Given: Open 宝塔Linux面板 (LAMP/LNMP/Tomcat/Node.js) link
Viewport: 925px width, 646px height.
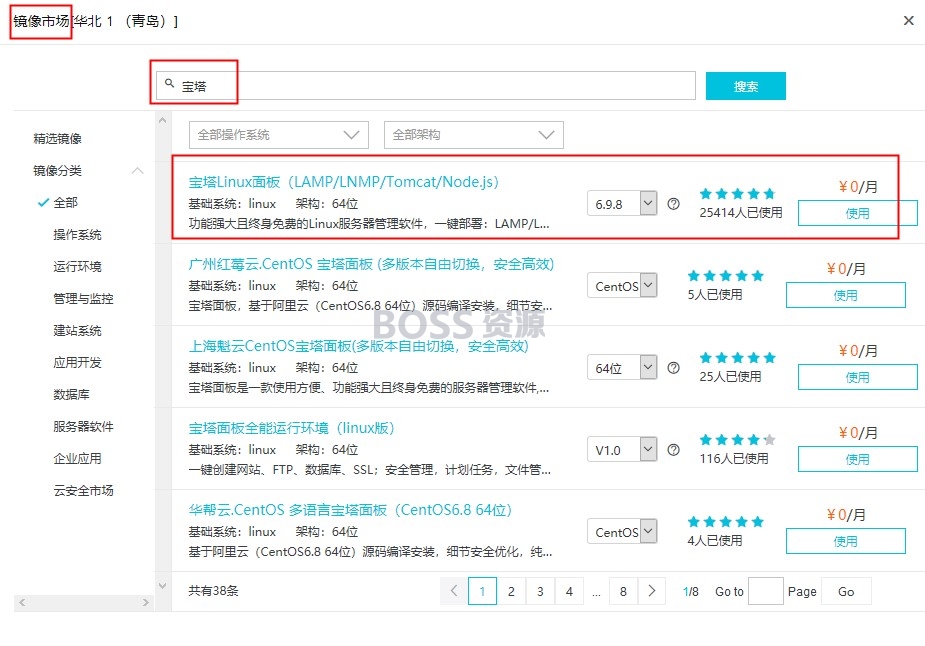Looking at the screenshot, I should 343,182.
